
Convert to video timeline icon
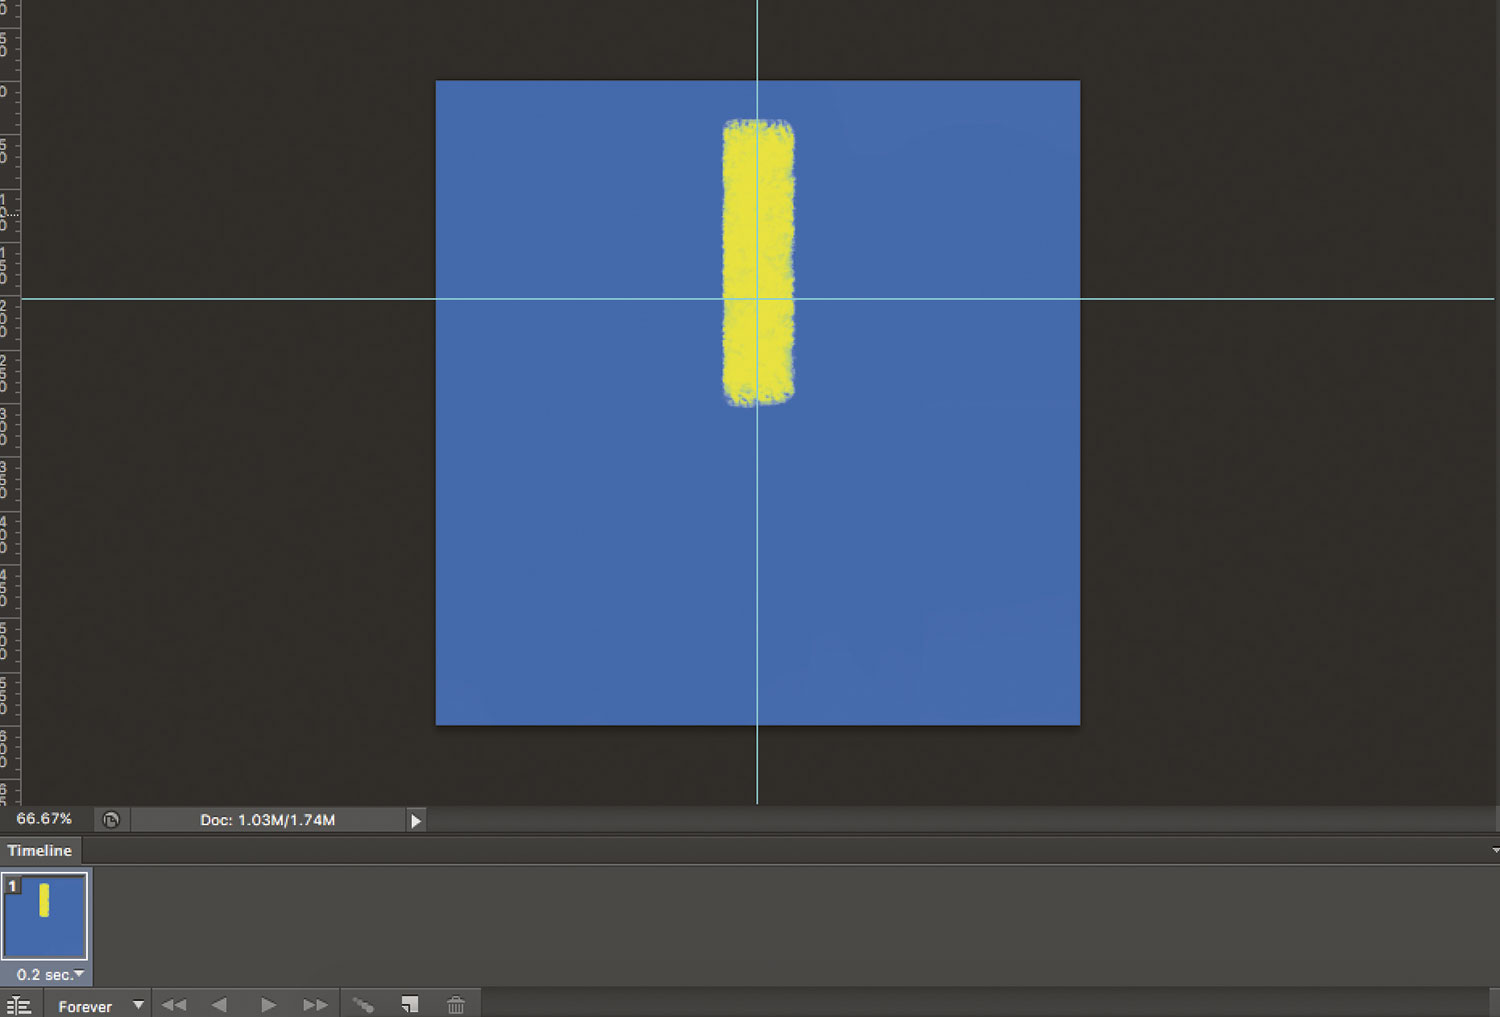tap(19, 1006)
